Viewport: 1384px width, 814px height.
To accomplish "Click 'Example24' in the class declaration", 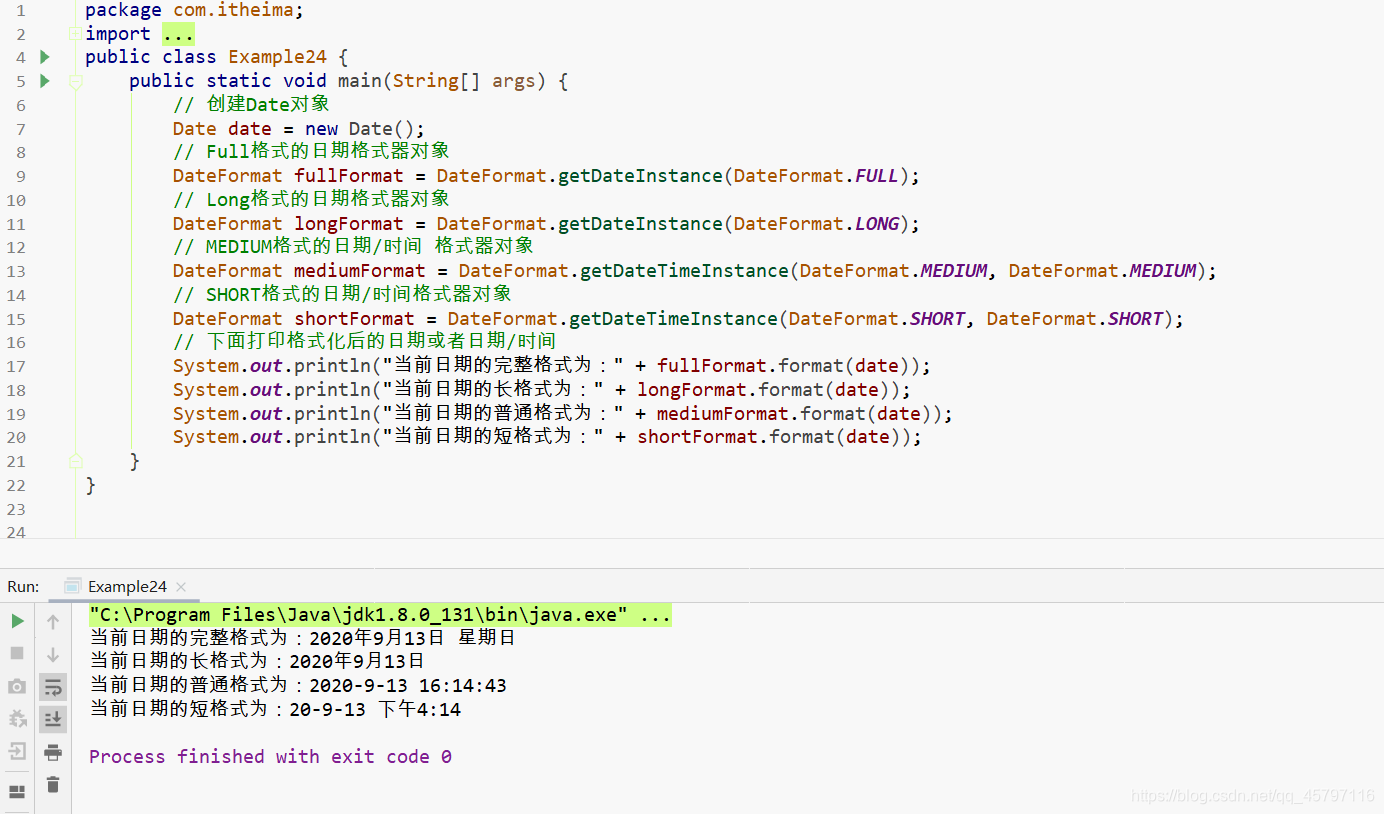I will pos(277,57).
